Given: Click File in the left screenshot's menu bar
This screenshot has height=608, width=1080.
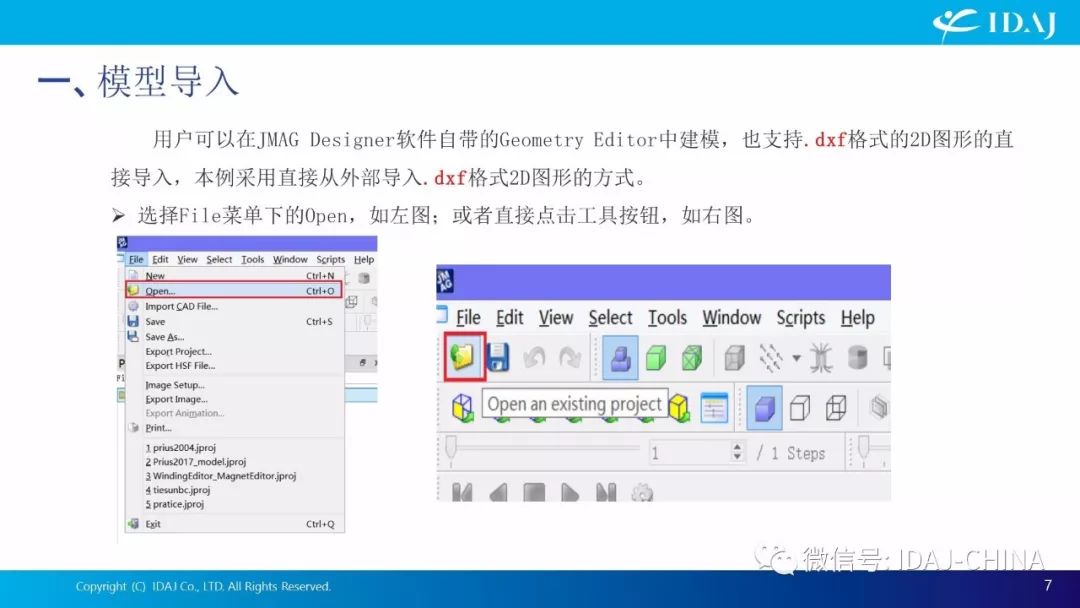Looking at the screenshot, I should tap(136, 260).
